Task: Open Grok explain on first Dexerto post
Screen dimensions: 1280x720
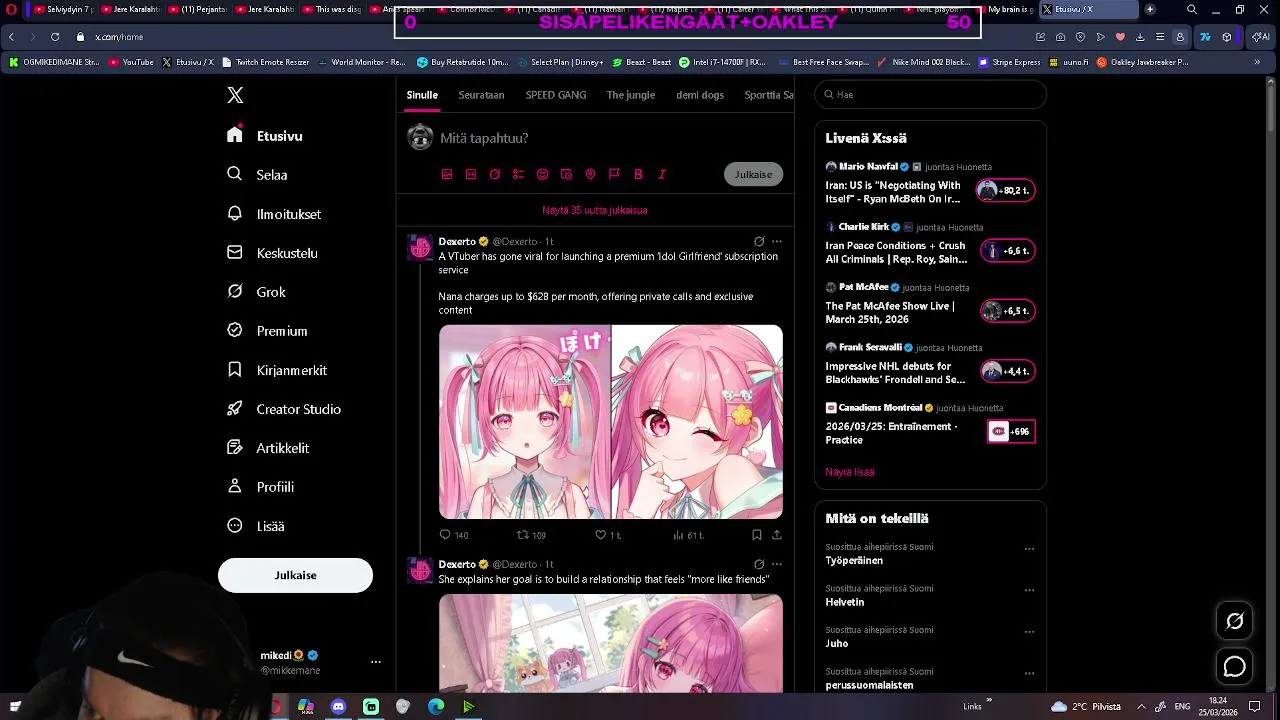Action: (759, 241)
